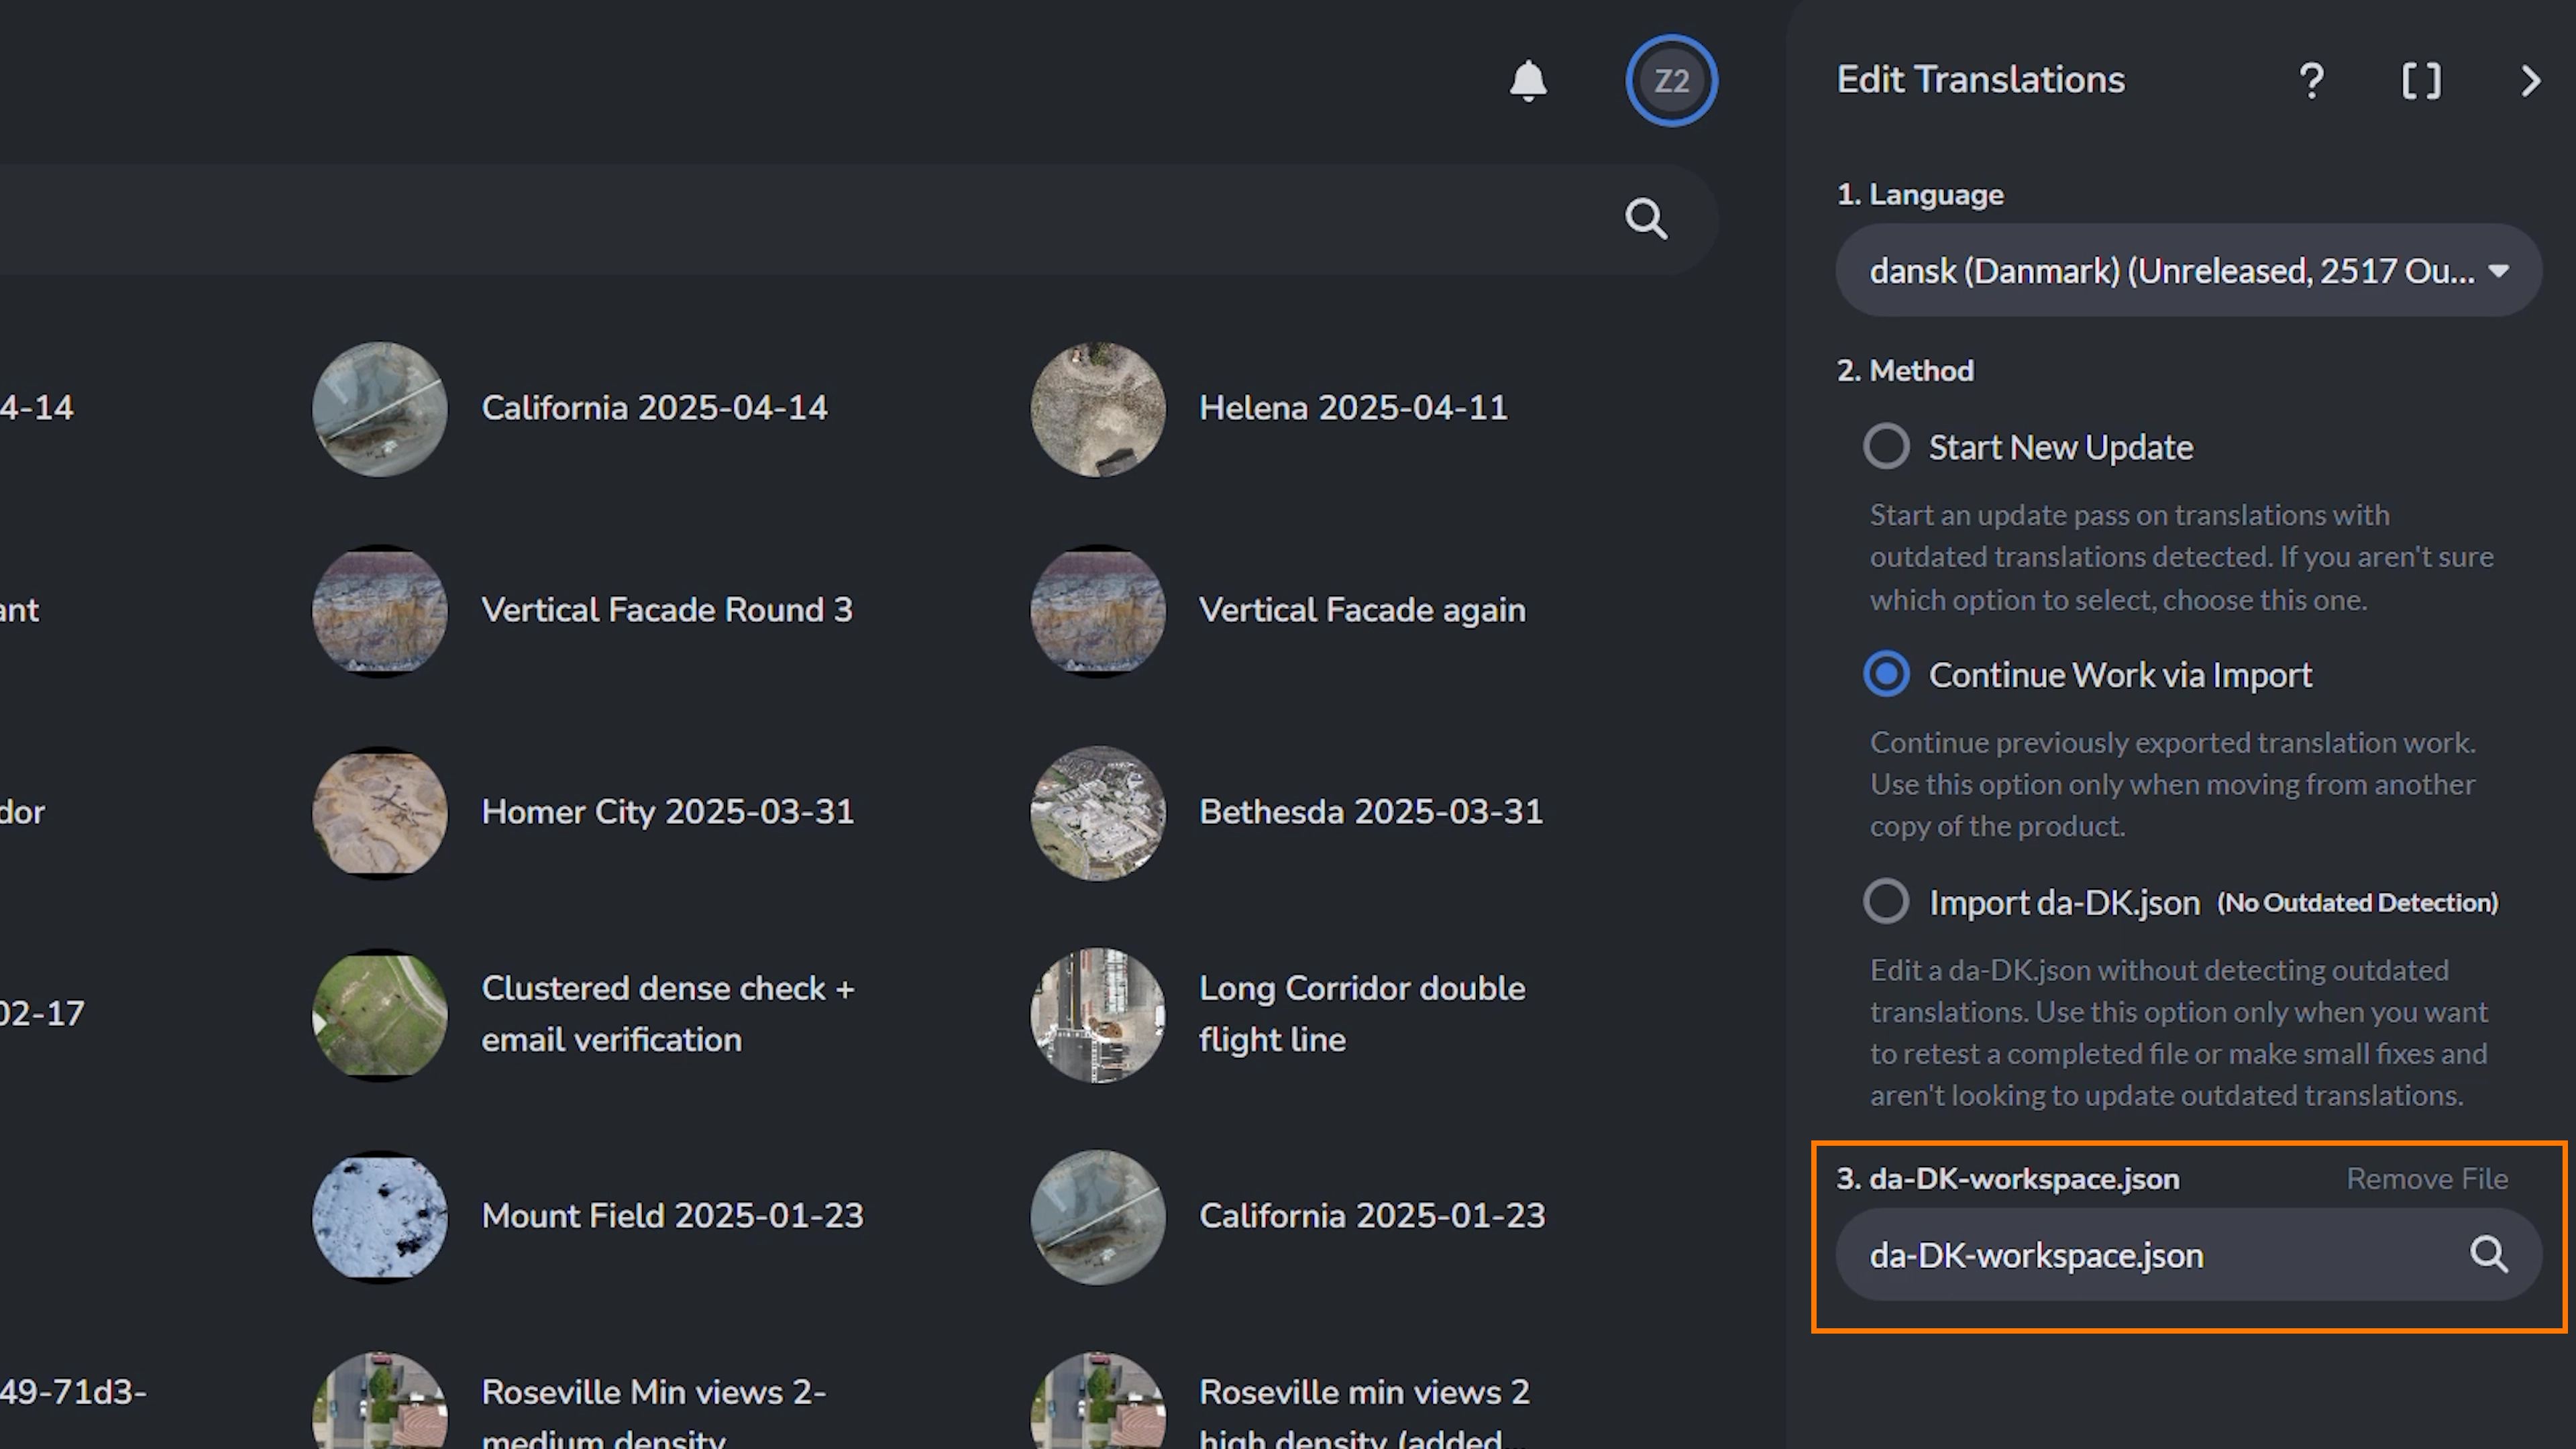
Task: Collapse the Edit Translations panel arrow
Action: point(2530,81)
